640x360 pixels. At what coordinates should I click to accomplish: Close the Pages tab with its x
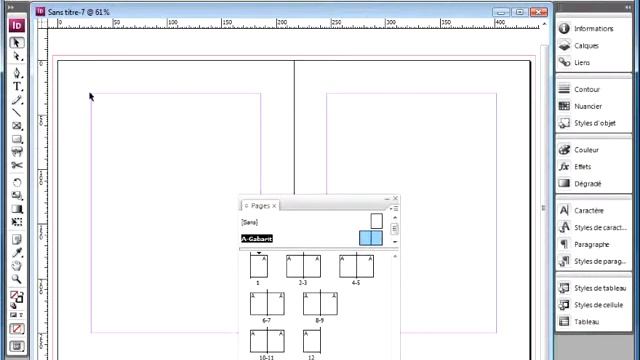pos(274,206)
